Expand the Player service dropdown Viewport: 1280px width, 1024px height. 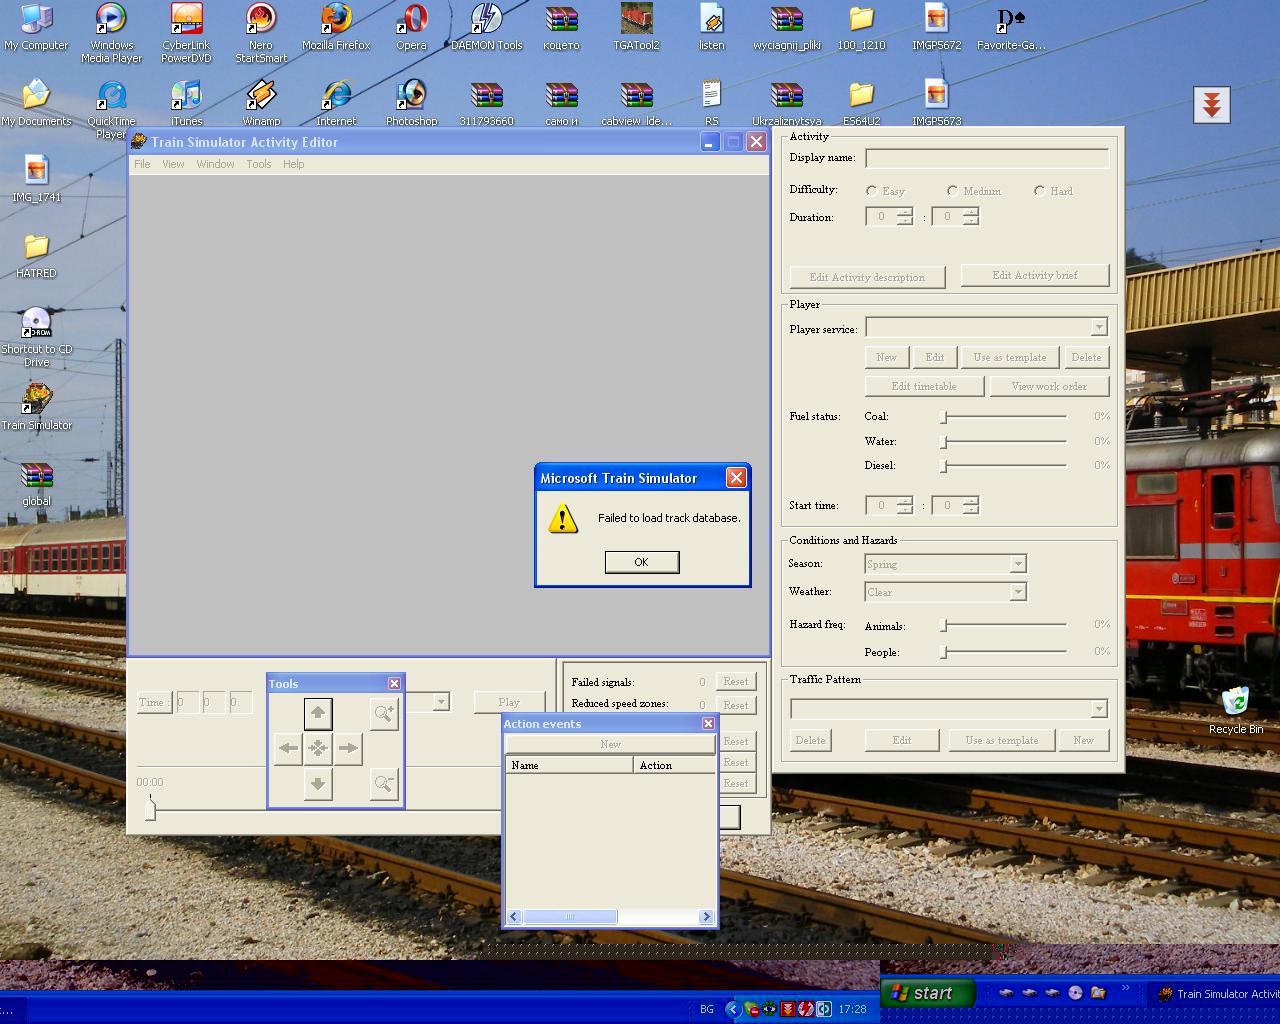point(1099,327)
